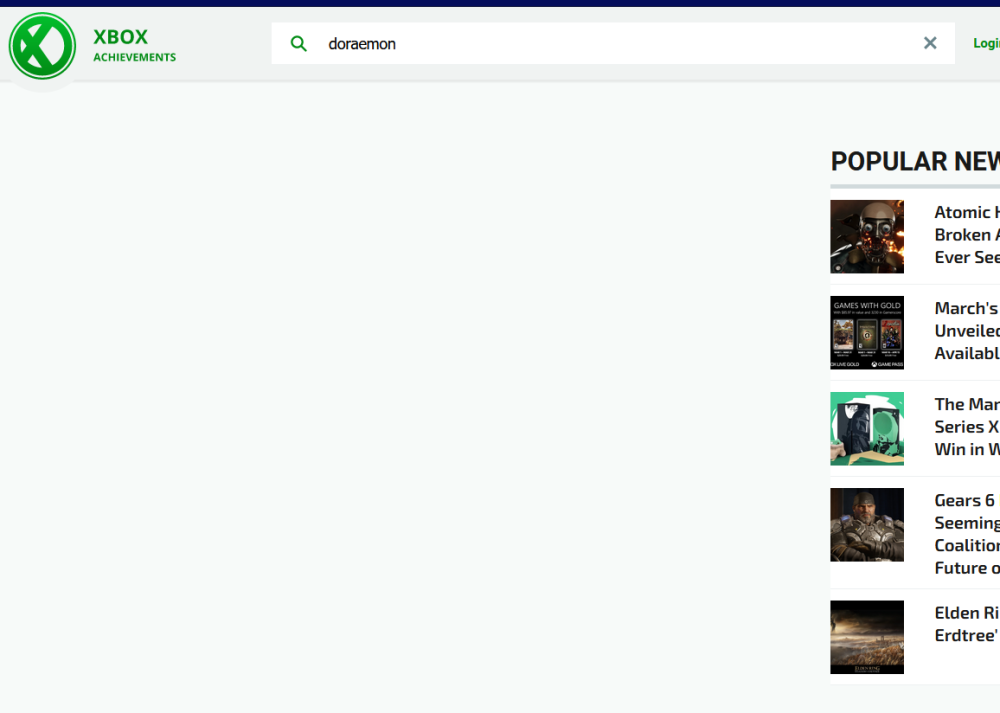Image resolution: width=1000 pixels, height=713 pixels.
Task: Open the Elden Ring Erdtree headline
Action: [965, 623]
